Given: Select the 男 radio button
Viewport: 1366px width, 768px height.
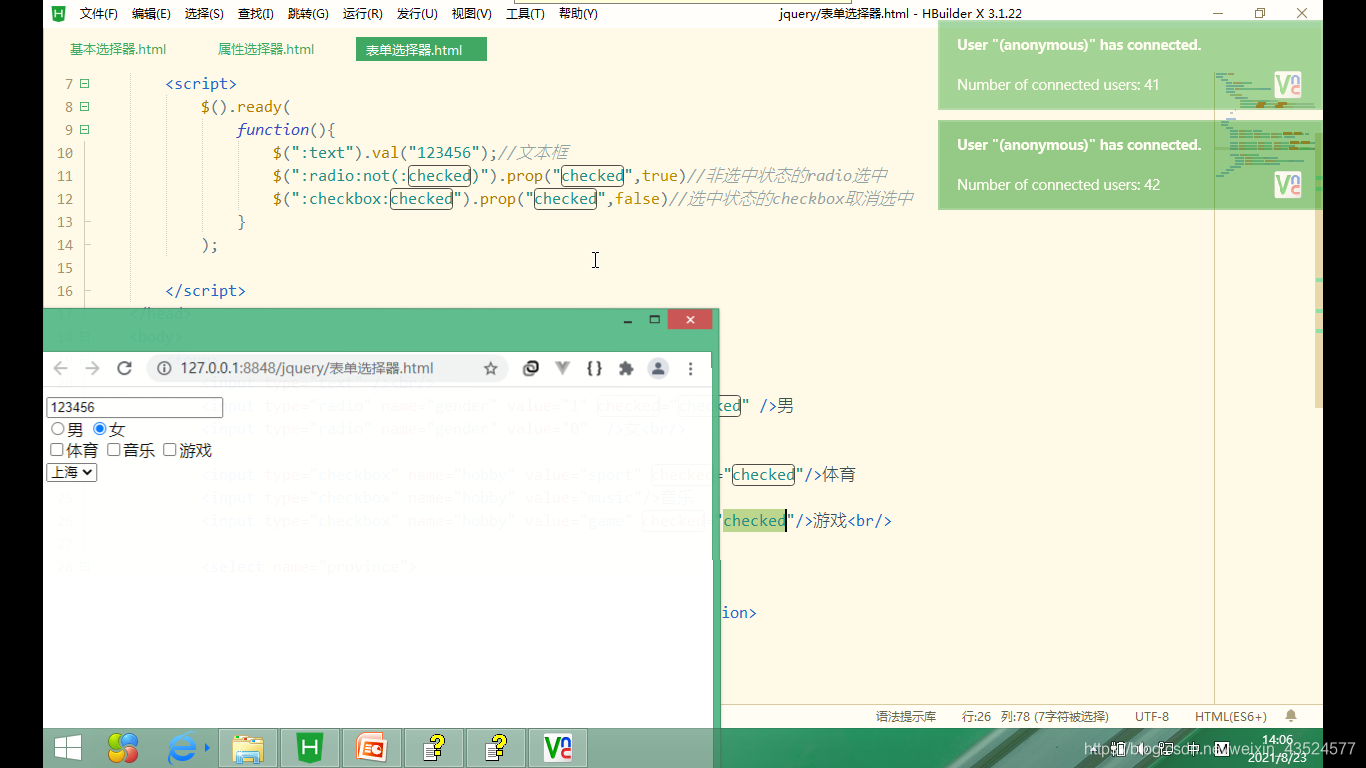Looking at the screenshot, I should 57,429.
